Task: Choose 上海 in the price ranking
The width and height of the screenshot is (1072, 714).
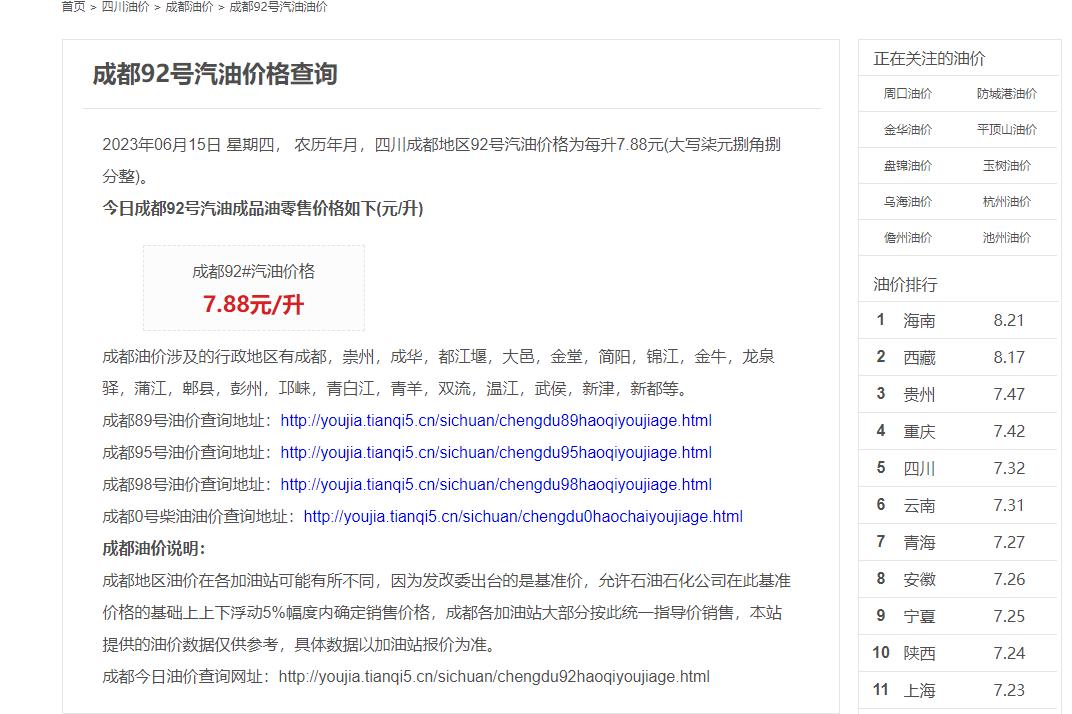Action: pos(919,691)
